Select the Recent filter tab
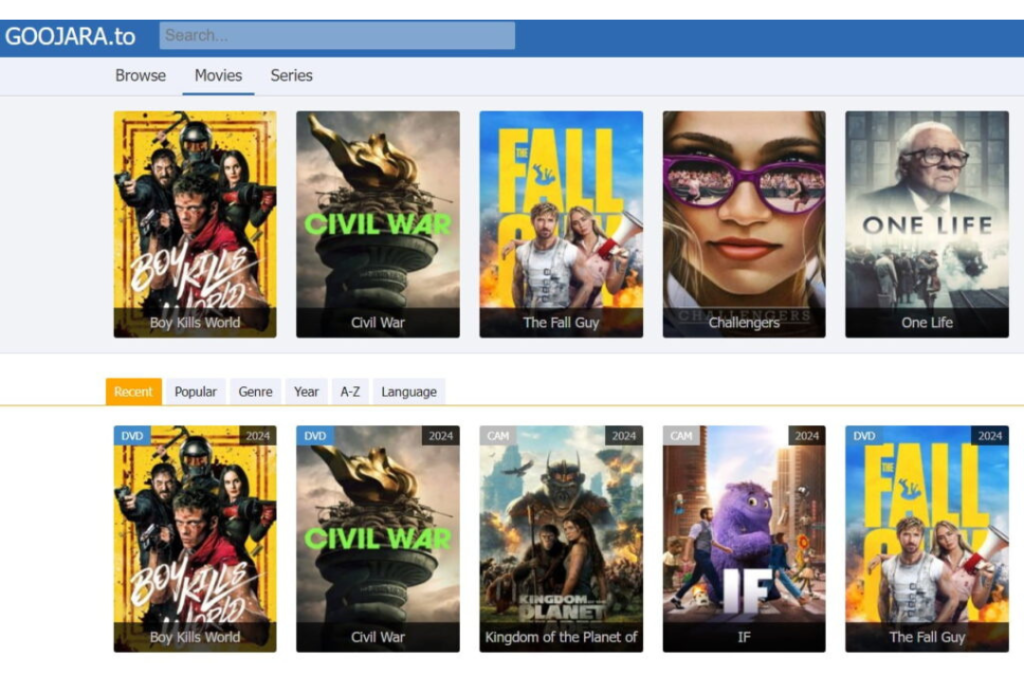Image resolution: width=1024 pixels, height=683 pixels. pyautogui.click(x=133, y=392)
